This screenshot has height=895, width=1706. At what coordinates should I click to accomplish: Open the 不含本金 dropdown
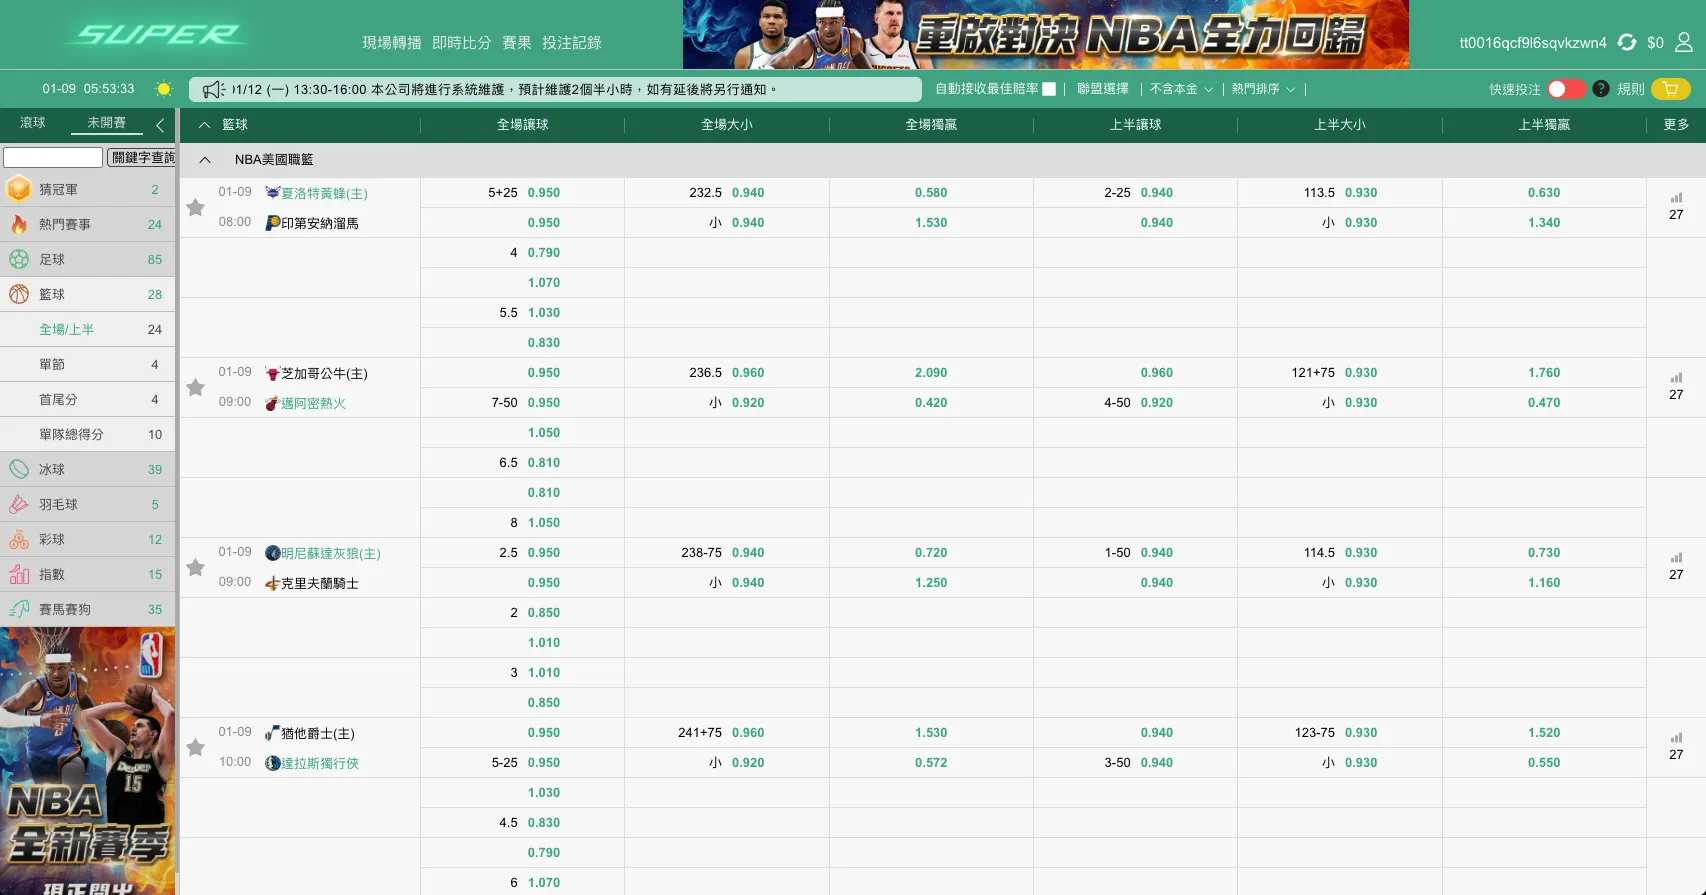click(x=1181, y=89)
